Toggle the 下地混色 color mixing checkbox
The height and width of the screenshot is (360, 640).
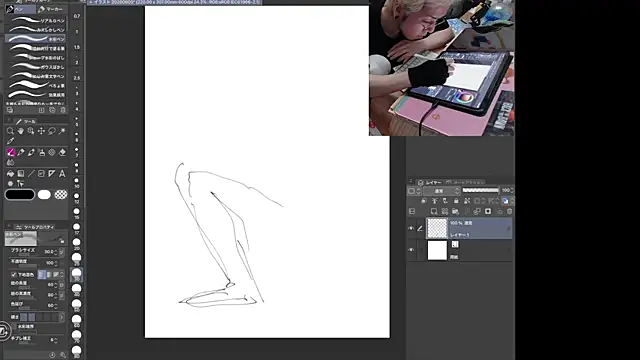[x=13, y=275]
